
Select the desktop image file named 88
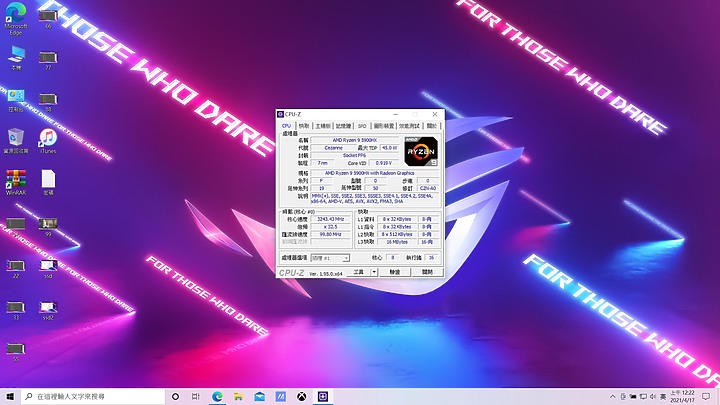48,101
